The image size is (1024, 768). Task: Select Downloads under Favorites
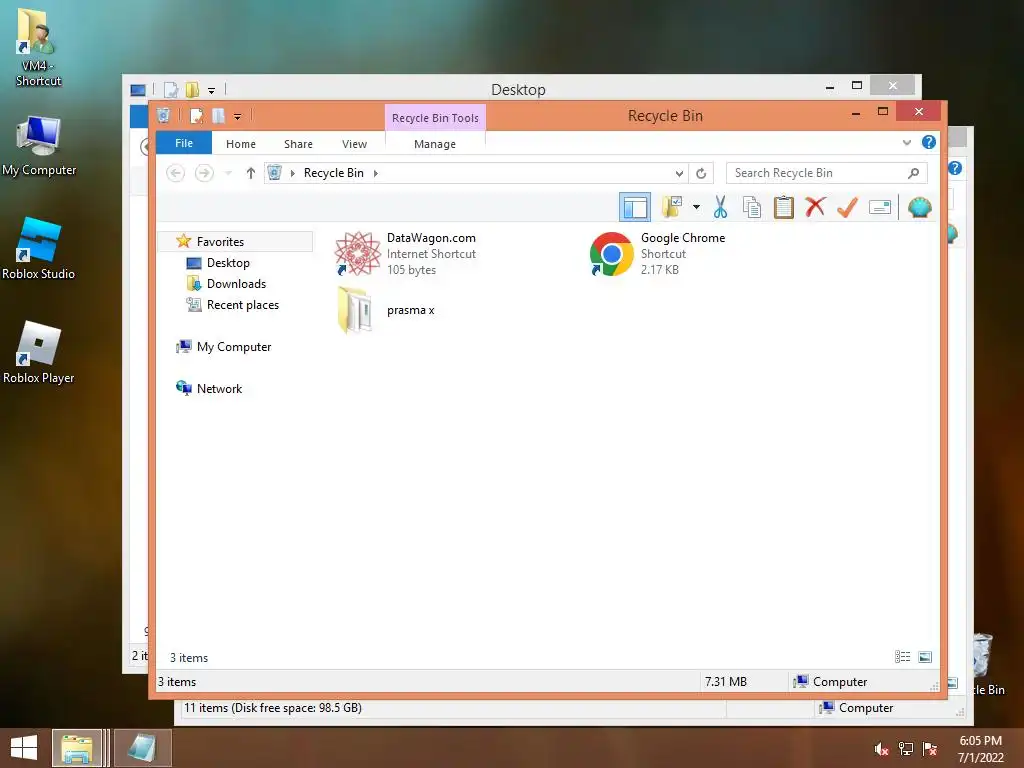point(236,283)
